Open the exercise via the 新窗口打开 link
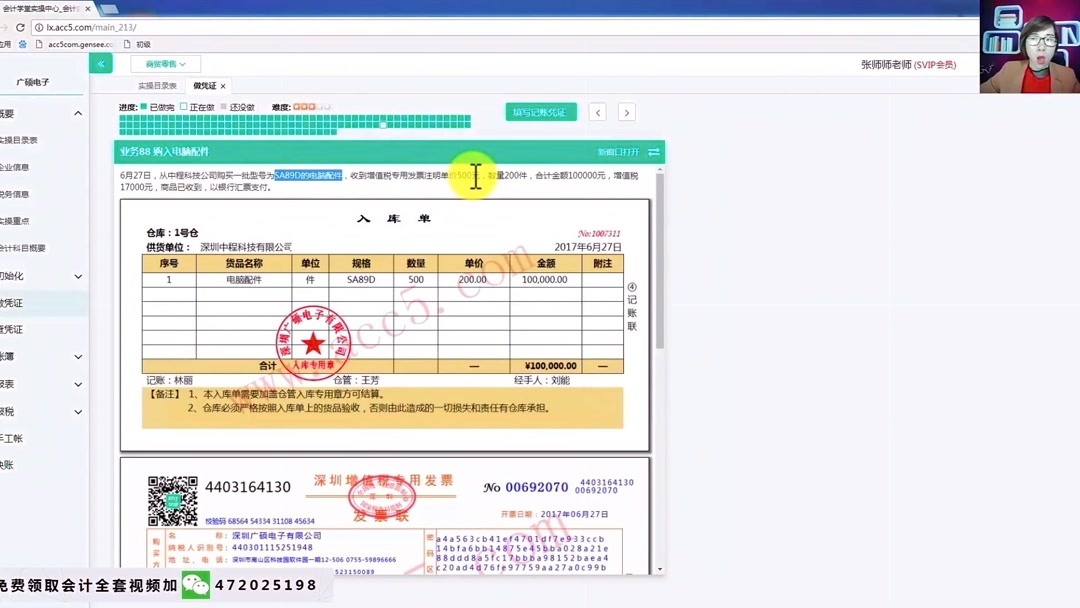This screenshot has width=1080, height=608. 620,150
